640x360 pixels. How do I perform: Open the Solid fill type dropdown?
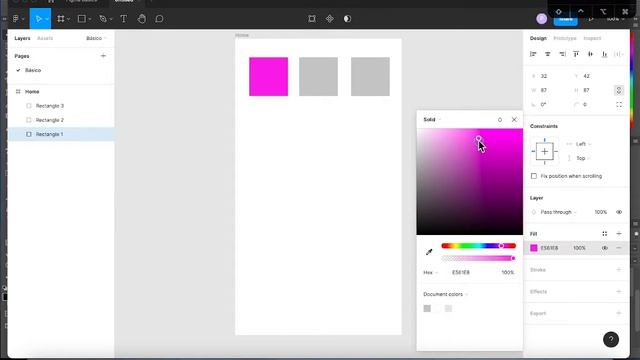click(x=432, y=120)
